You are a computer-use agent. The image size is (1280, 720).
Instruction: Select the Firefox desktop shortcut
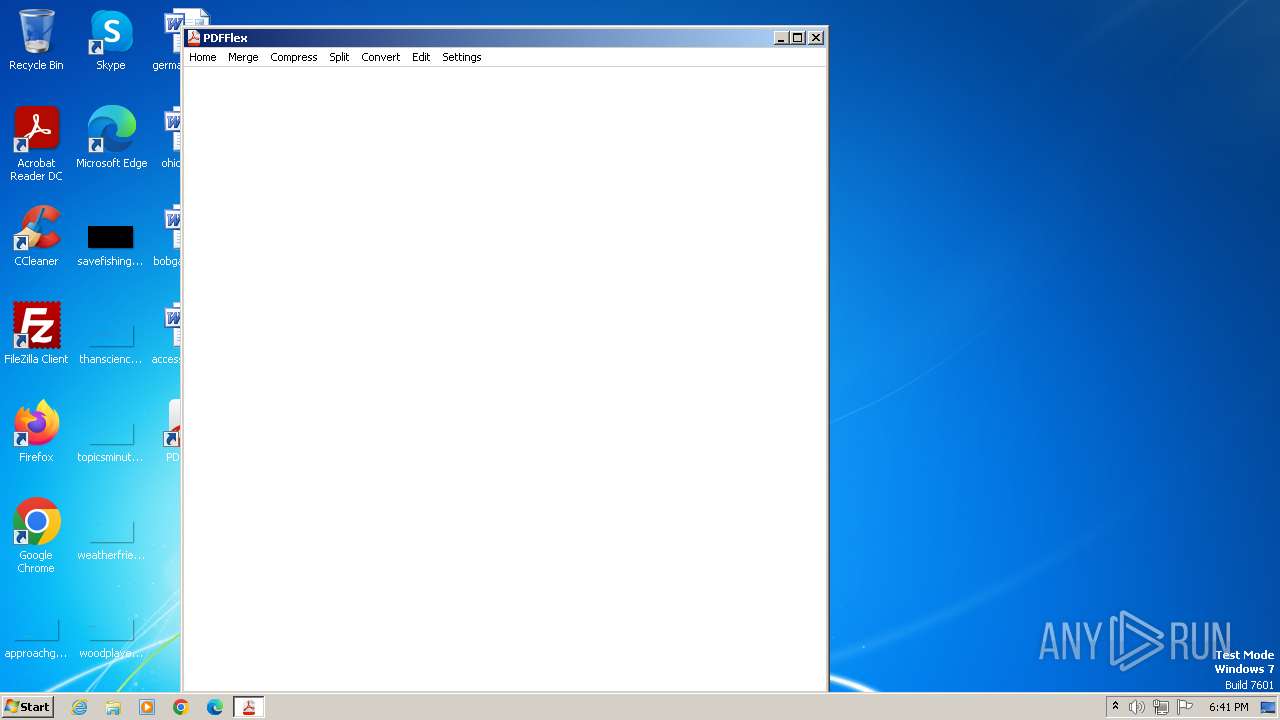coord(36,432)
